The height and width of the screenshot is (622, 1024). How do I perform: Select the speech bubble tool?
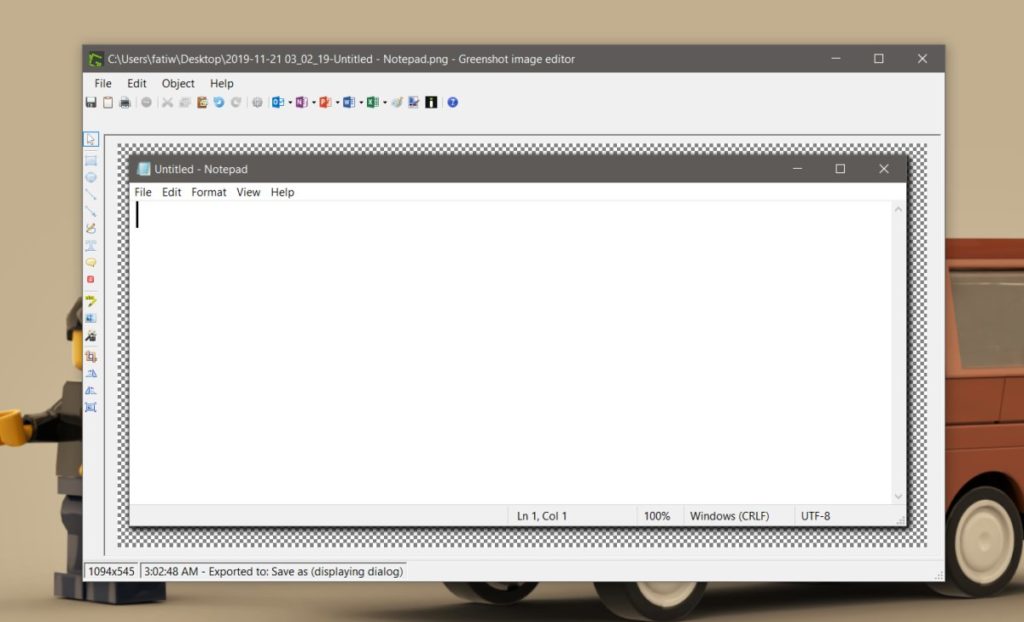click(x=91, y=262)
